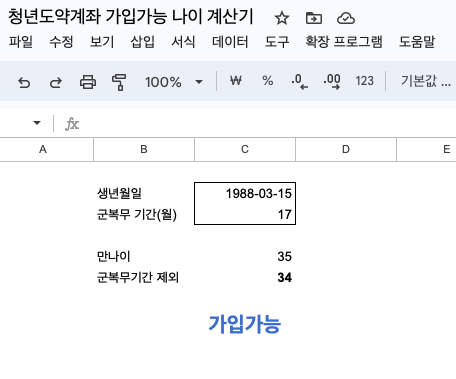Select the 만나이 label cell
This screenshot has height=379, width=456.
(x=144, y=256)
